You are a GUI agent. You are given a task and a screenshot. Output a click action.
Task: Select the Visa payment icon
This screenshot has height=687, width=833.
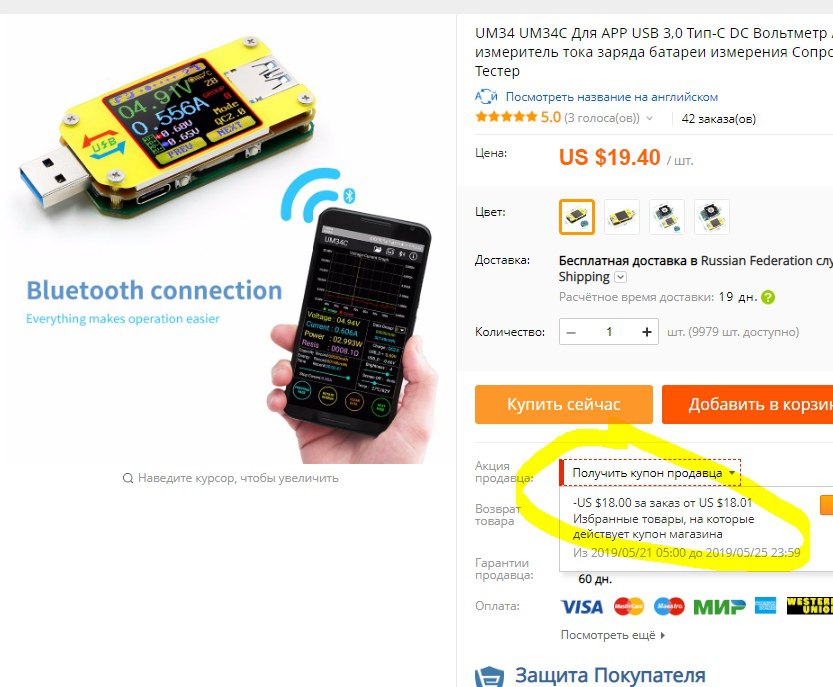582,606
